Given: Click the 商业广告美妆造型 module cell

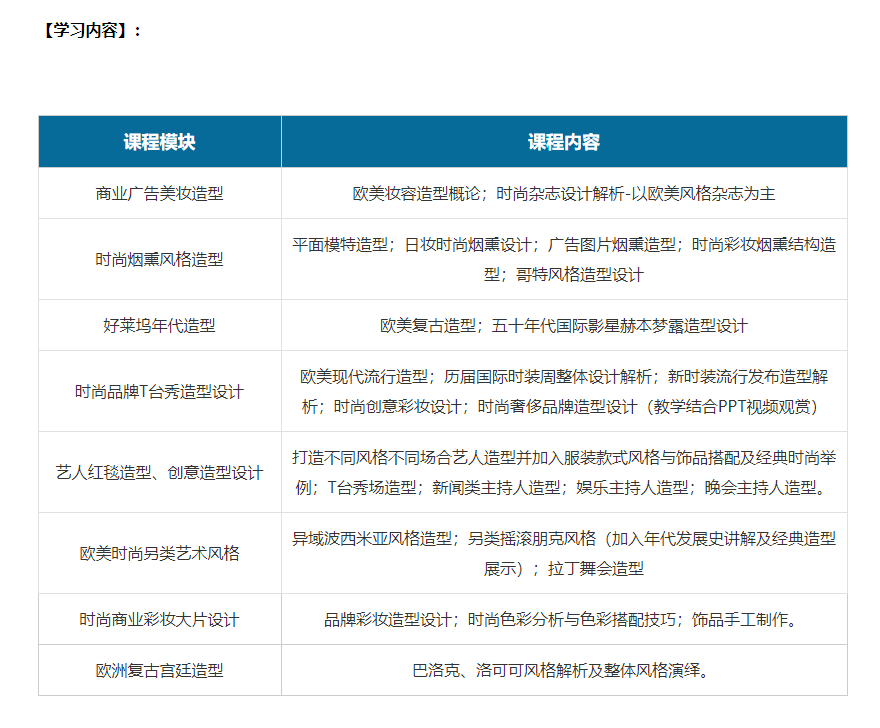Looking at the screenshot, I should (160, 193).
